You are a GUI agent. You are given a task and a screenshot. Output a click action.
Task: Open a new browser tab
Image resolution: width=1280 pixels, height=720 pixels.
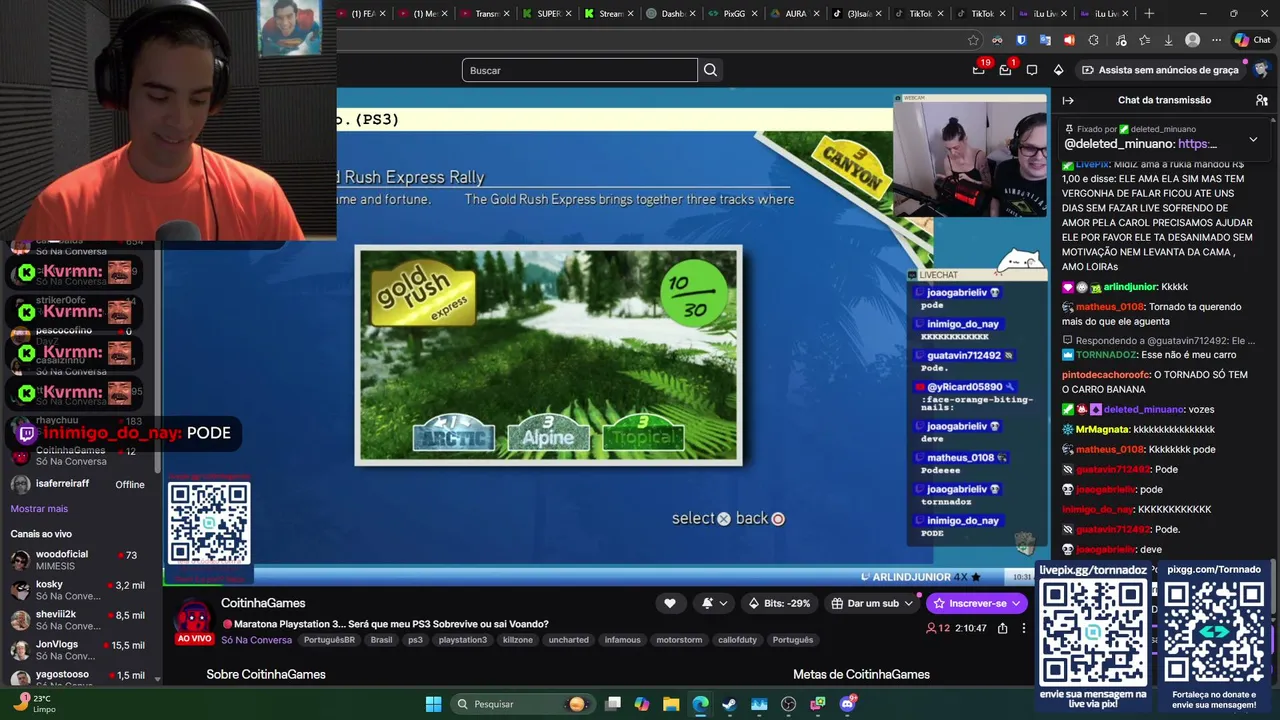[x=1149, y=13]
